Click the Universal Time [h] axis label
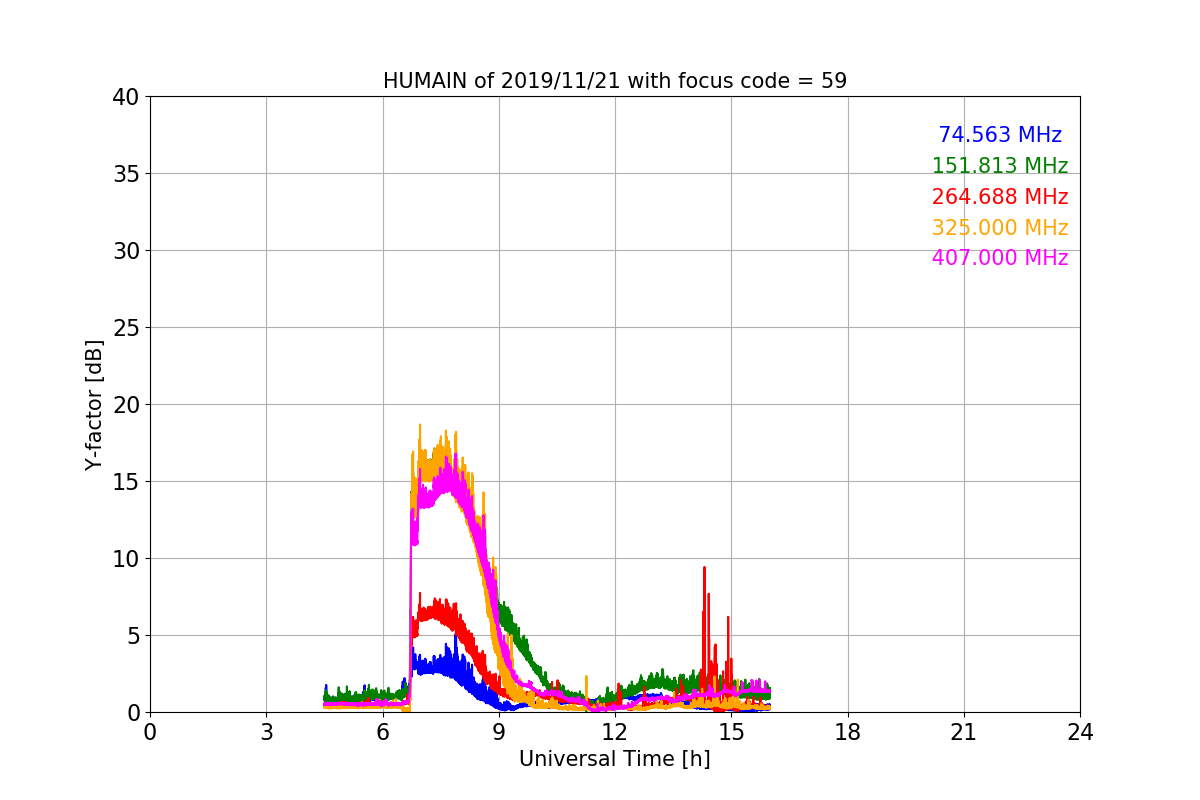Screen dimensions: 1200x800 coord(614,759)
